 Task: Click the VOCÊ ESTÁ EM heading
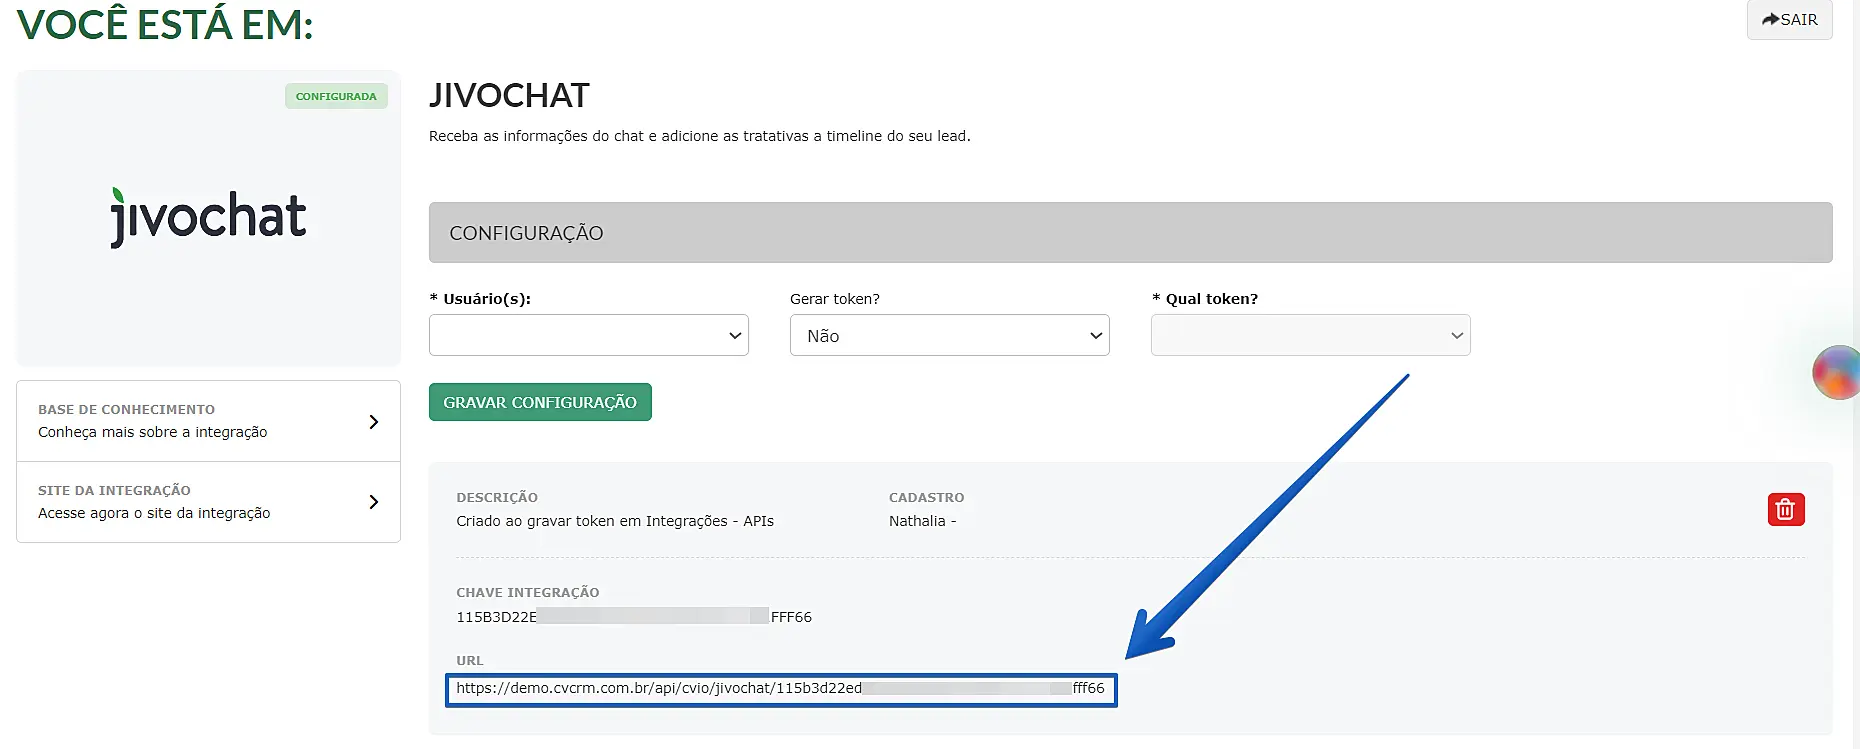(165, 24)
